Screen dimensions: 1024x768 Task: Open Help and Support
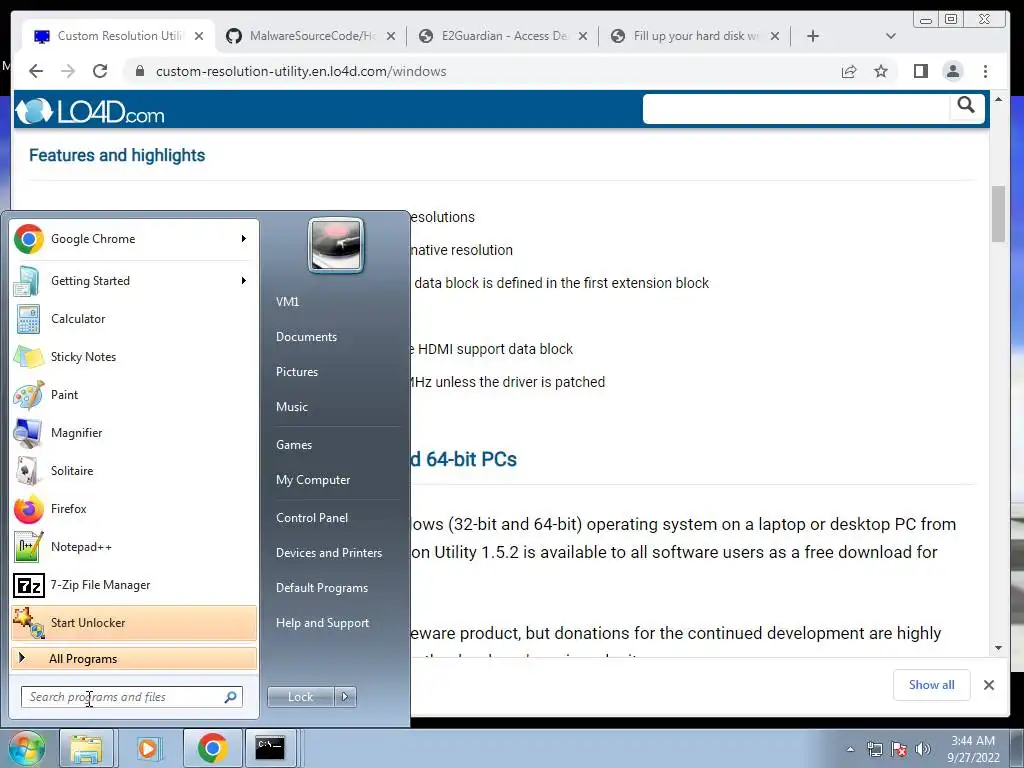323,623
